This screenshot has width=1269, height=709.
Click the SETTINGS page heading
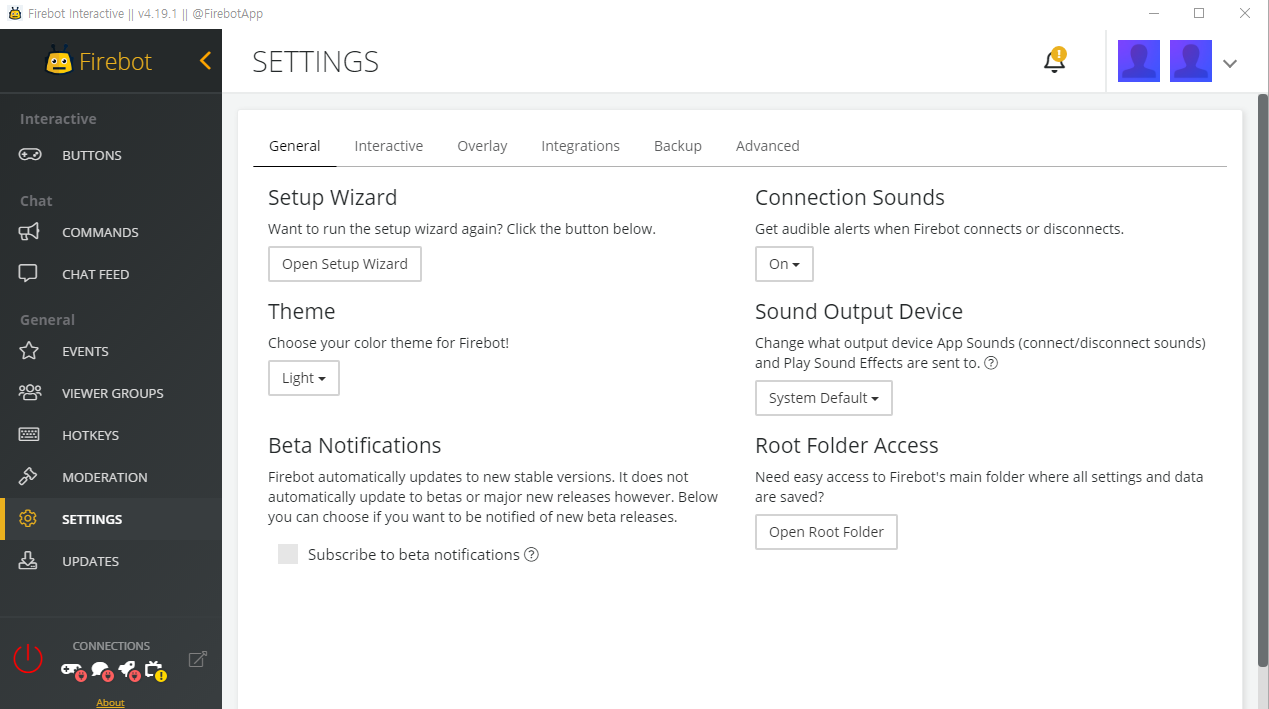coord(315,62)
